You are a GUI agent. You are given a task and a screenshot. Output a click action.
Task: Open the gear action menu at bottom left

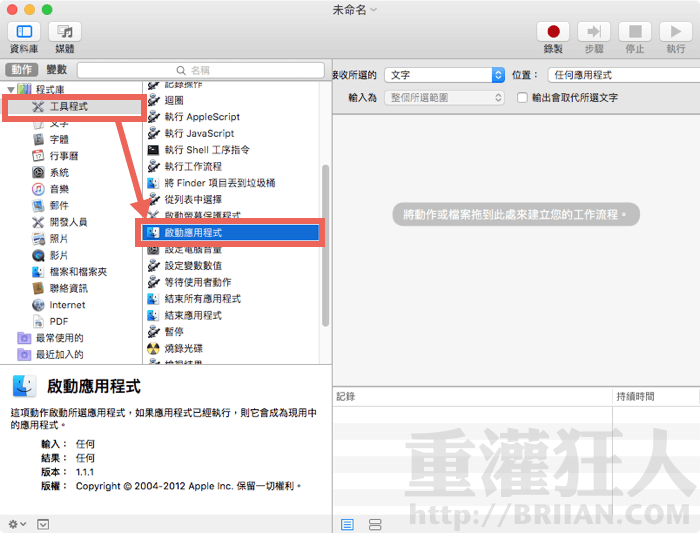[x=15, y=524]
